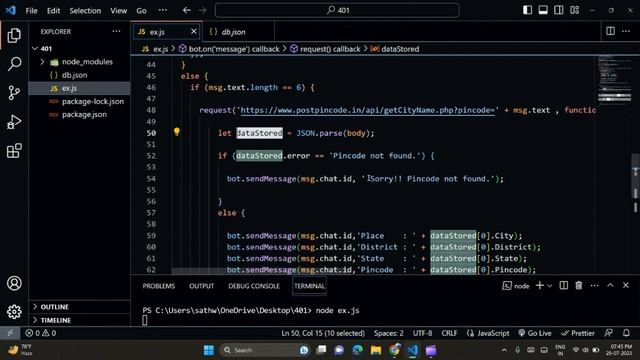The width and height of the screenshot is (640, 360).
Task: Add a new terminal with plus icon
Action: pos(540,285)
